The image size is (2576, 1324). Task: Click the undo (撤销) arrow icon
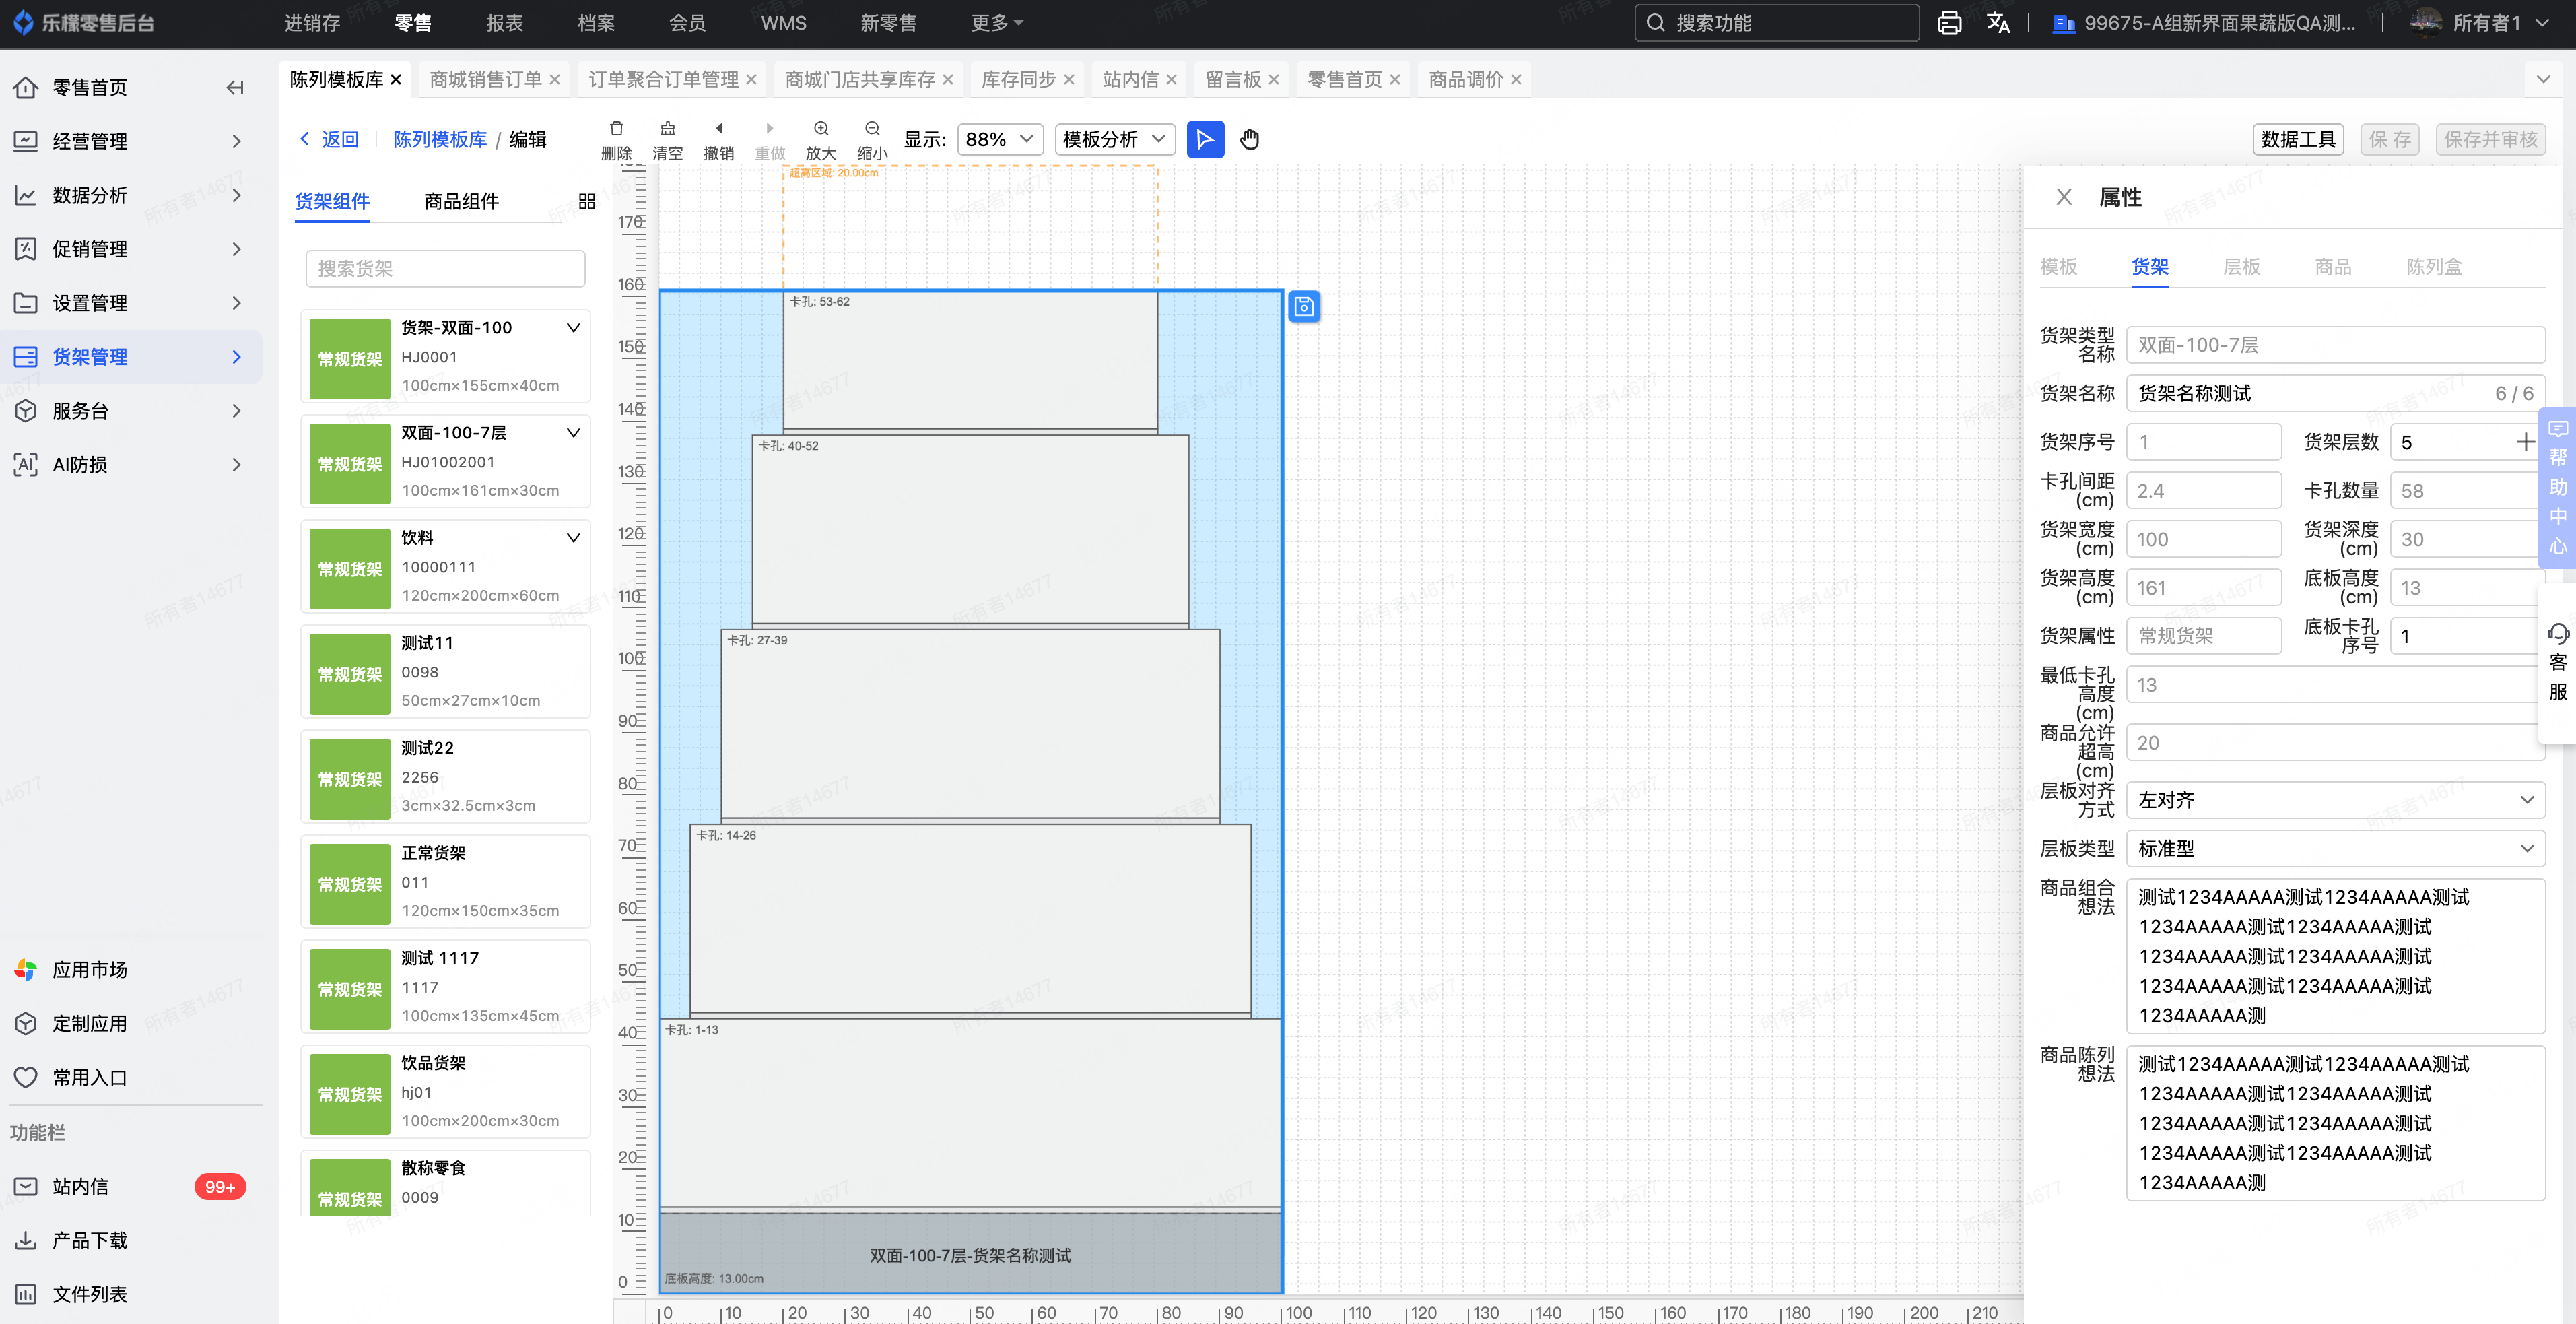coord(718,129)
